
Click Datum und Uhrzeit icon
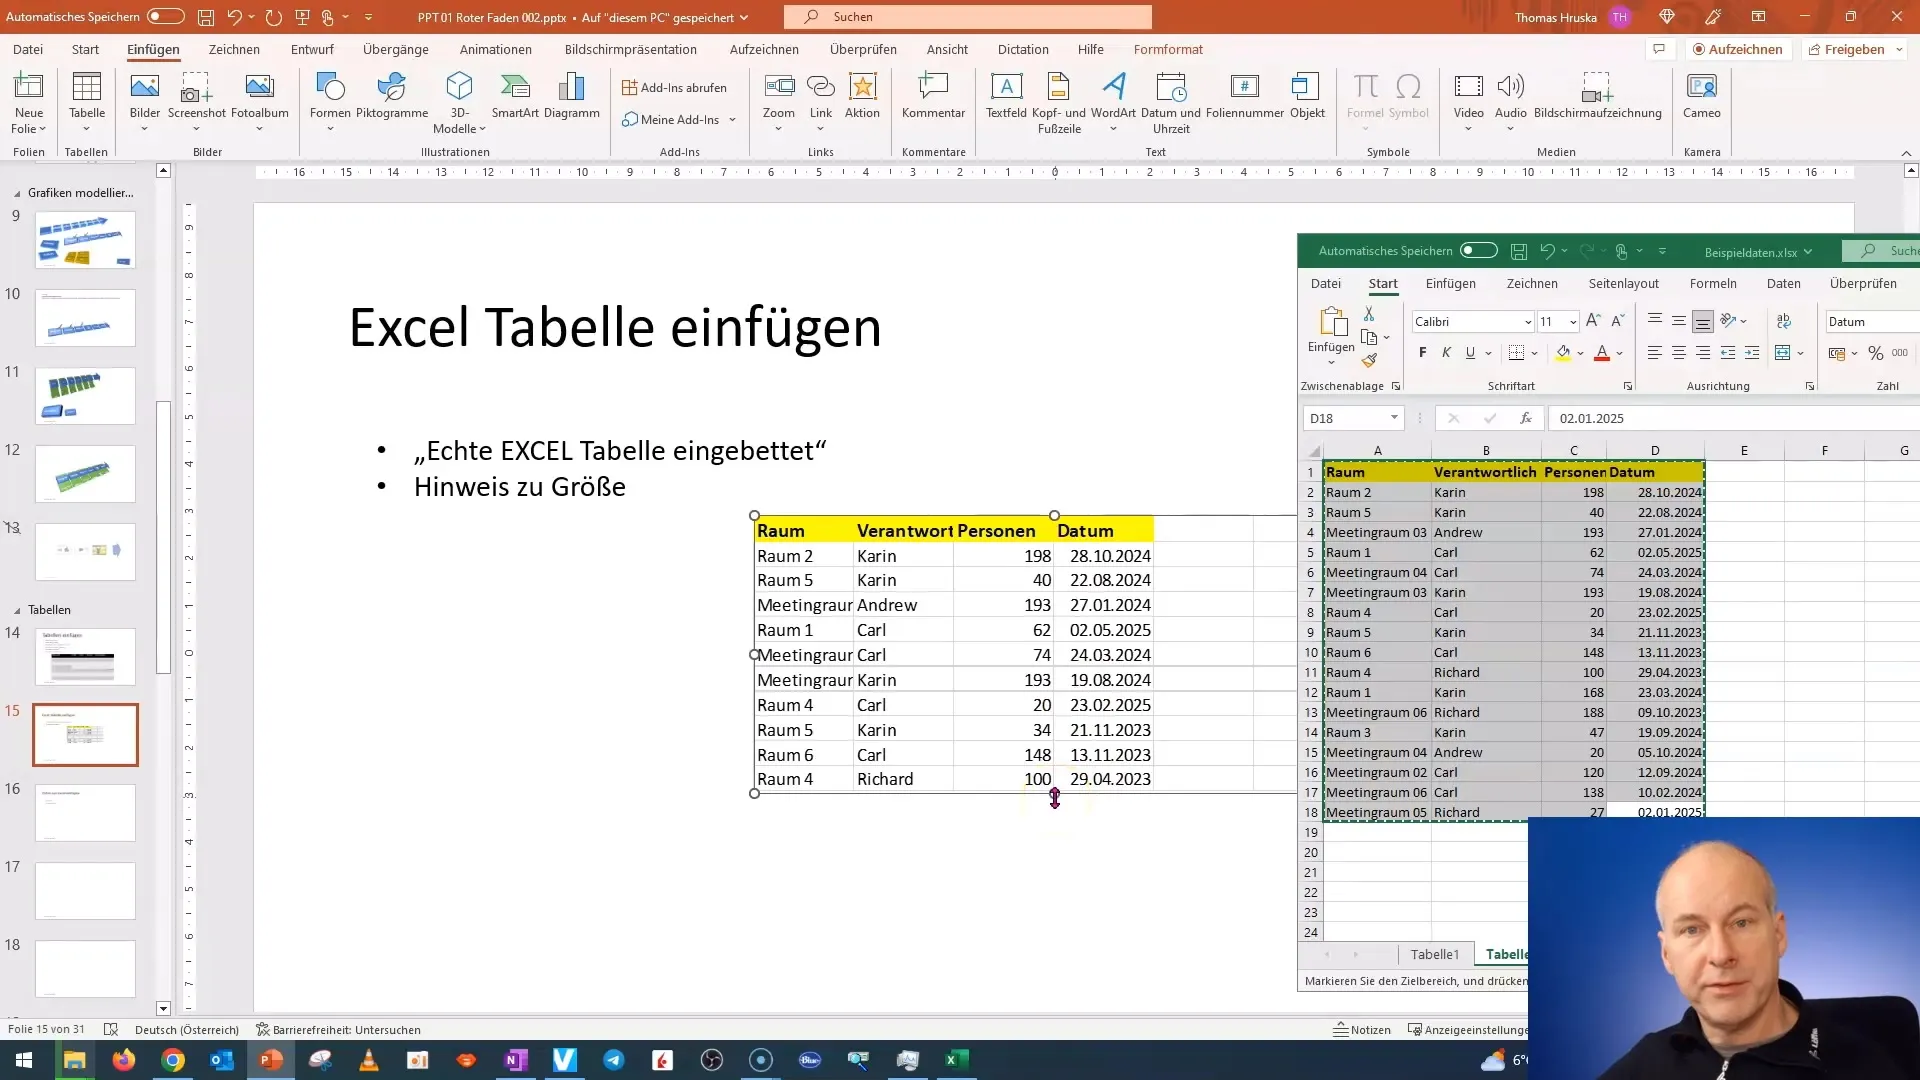click(1170, 88)
